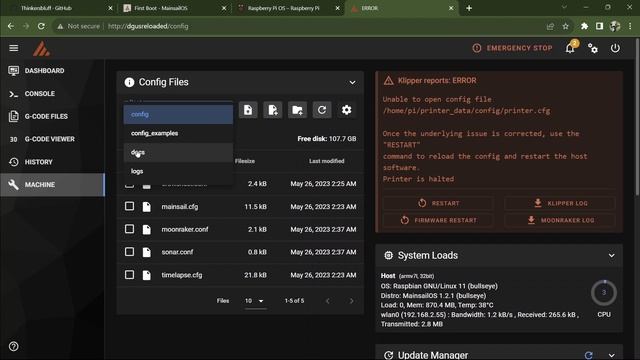This screenshot has width=640, height=360.
Task: Open the timelapse.cfg file
Action: click(182, 275)
